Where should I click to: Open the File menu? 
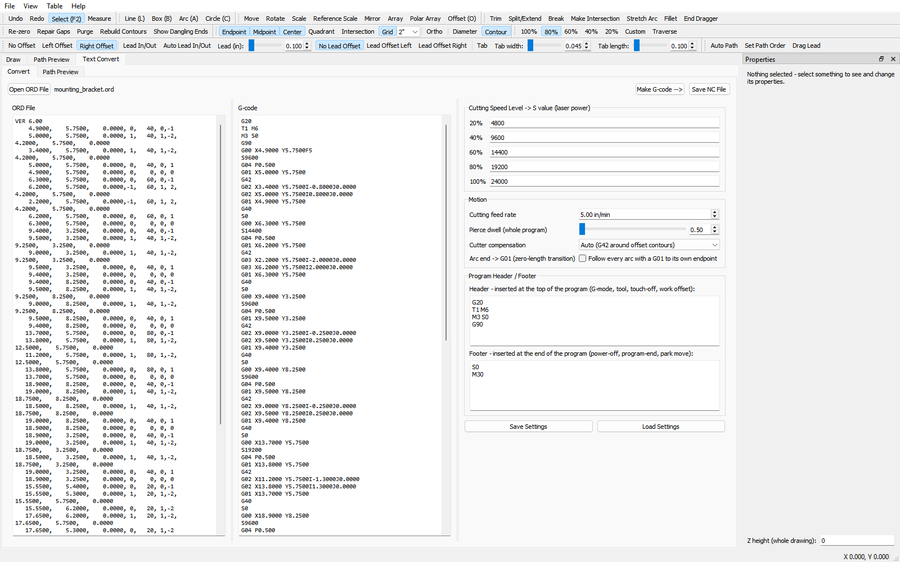click(10, 6)
